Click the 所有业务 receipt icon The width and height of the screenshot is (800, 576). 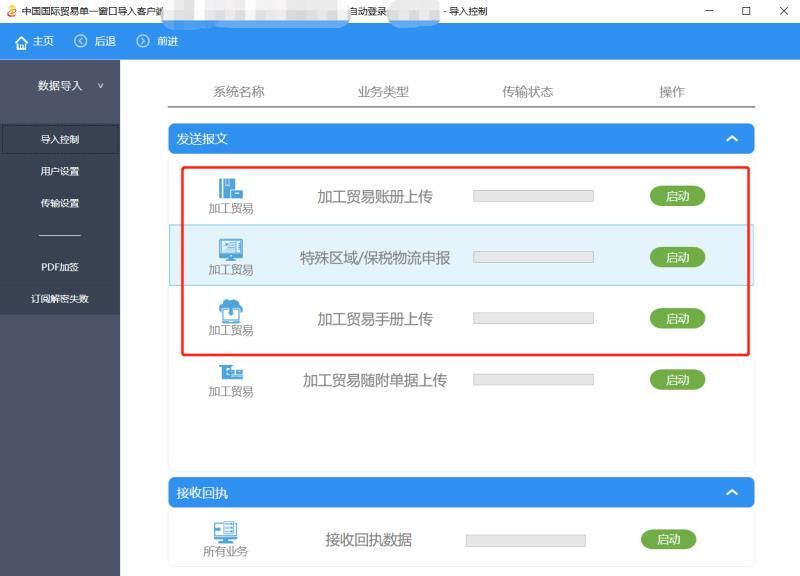pyautogui.click(x=226, y=532)
